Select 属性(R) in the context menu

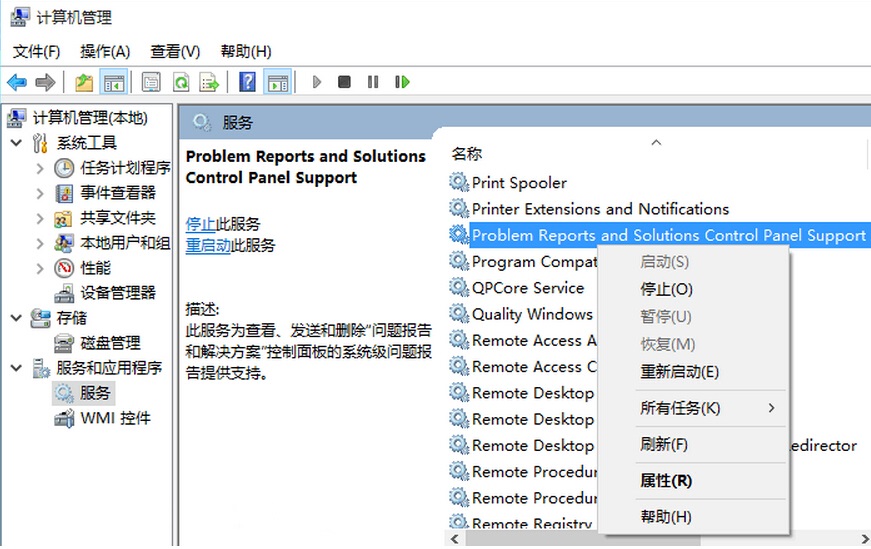(665, 481)
